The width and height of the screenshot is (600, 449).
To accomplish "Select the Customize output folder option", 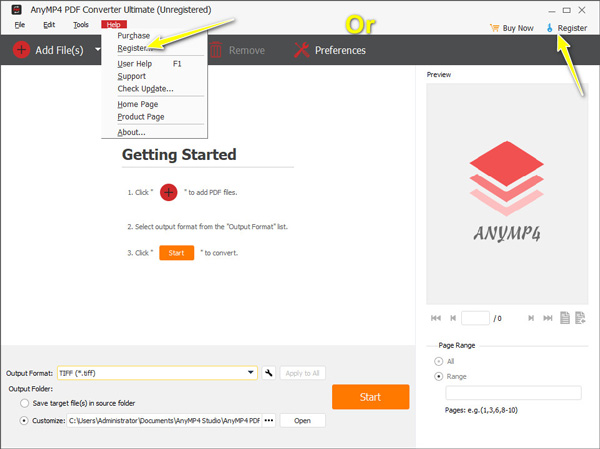I will click(24, 420).
